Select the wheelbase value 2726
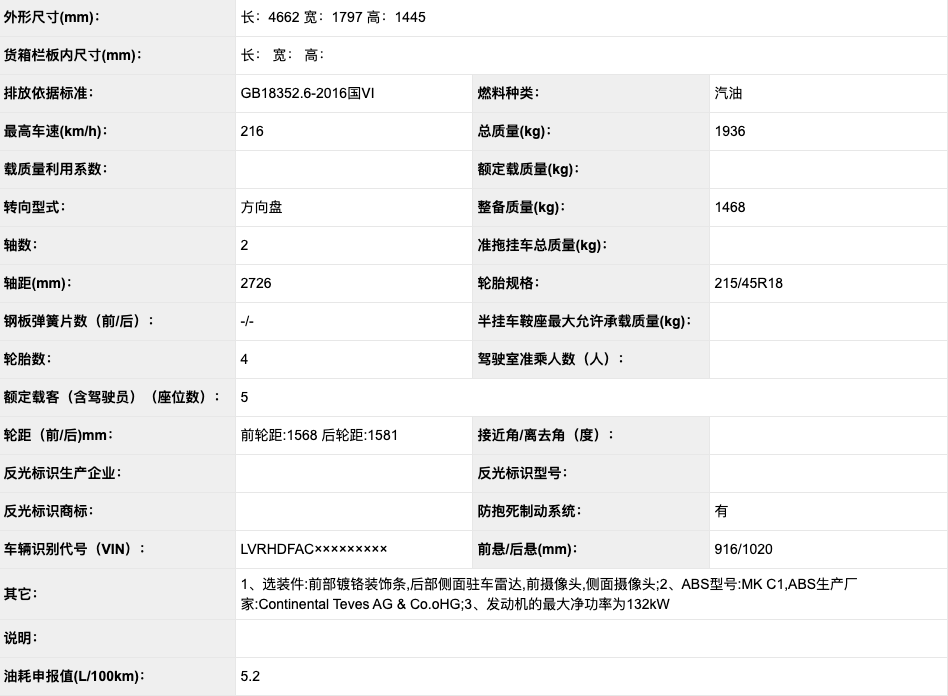The width and height of the screenshot is (948, 696). [254, 283]
